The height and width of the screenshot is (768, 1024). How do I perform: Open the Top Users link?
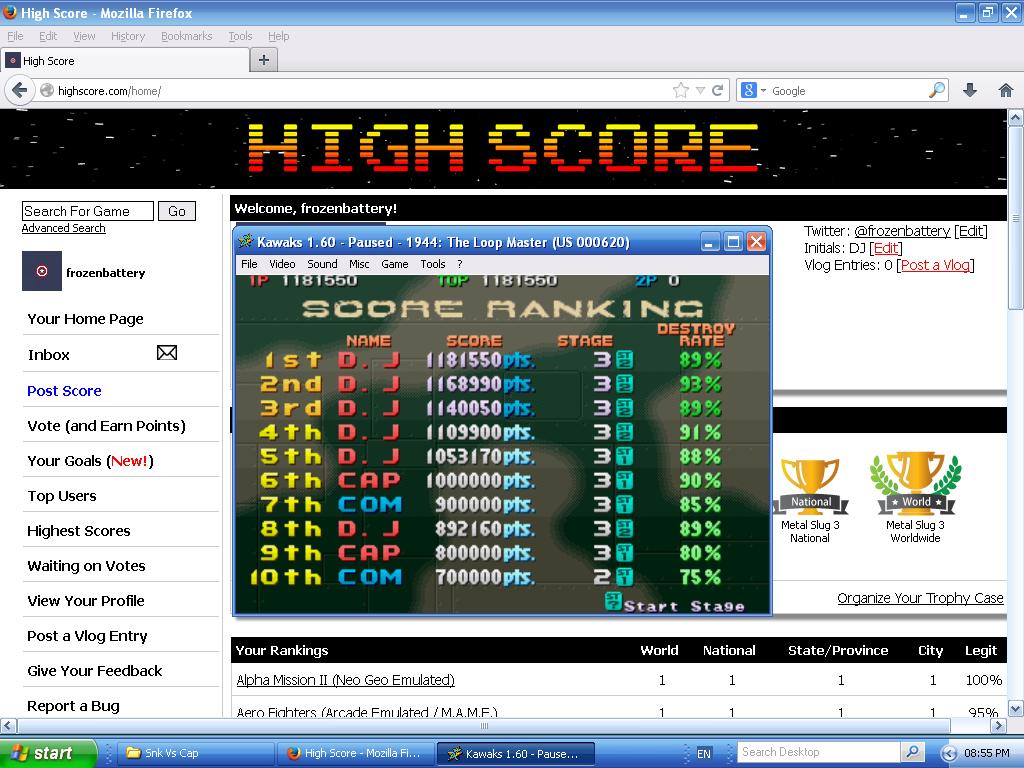point(61,496)
